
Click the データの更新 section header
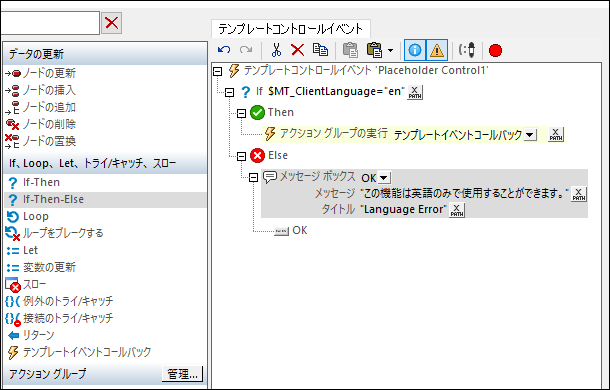[105, 54]
